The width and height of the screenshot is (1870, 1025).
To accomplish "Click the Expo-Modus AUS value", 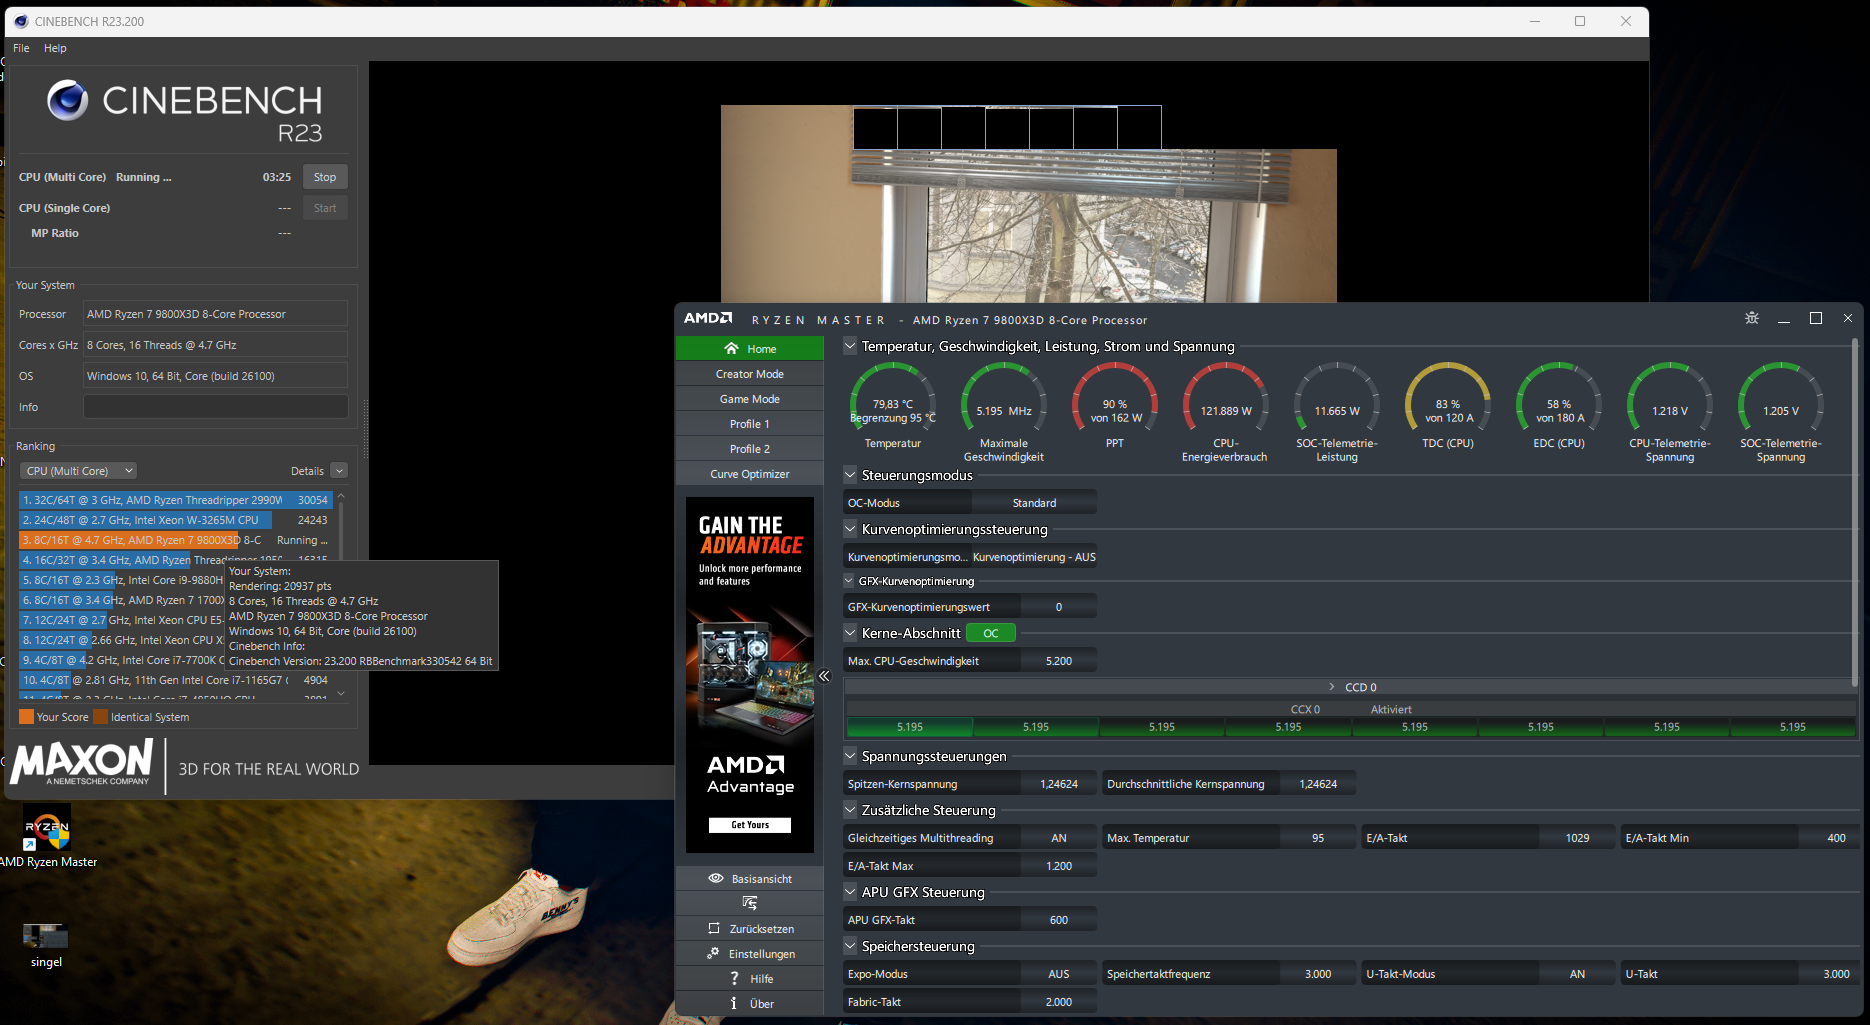I will 1059,974.
